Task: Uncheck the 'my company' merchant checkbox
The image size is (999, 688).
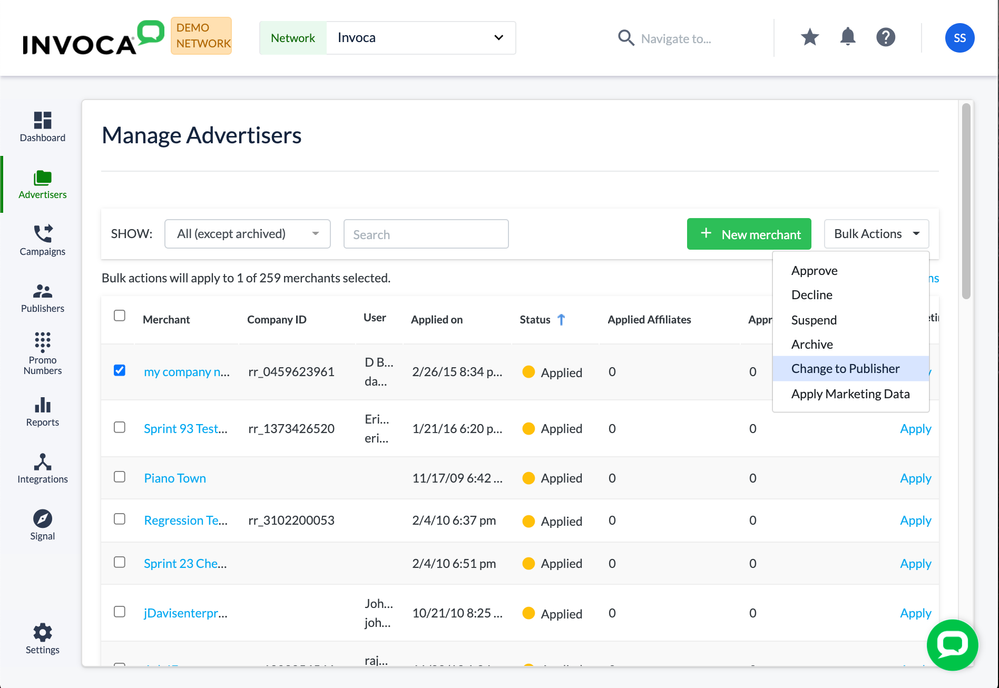Action: [x=120, y=370]
